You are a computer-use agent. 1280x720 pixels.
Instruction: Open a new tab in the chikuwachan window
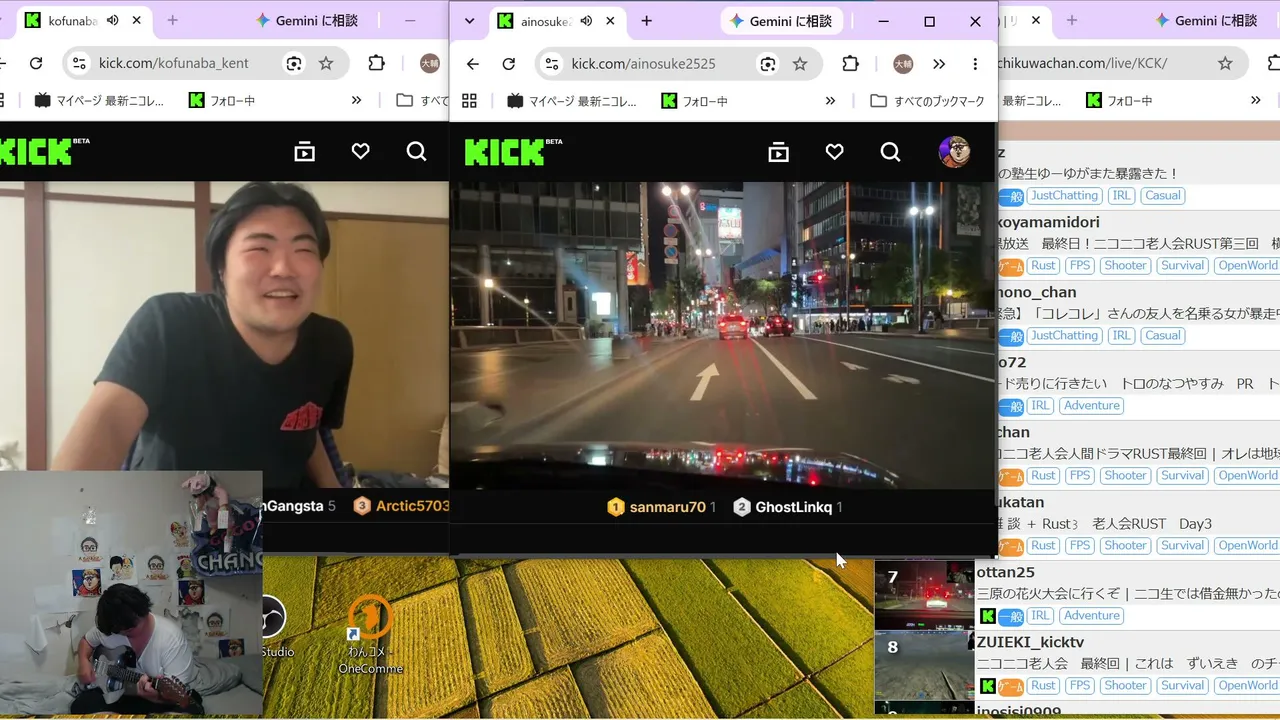(x=1072, y=20)
